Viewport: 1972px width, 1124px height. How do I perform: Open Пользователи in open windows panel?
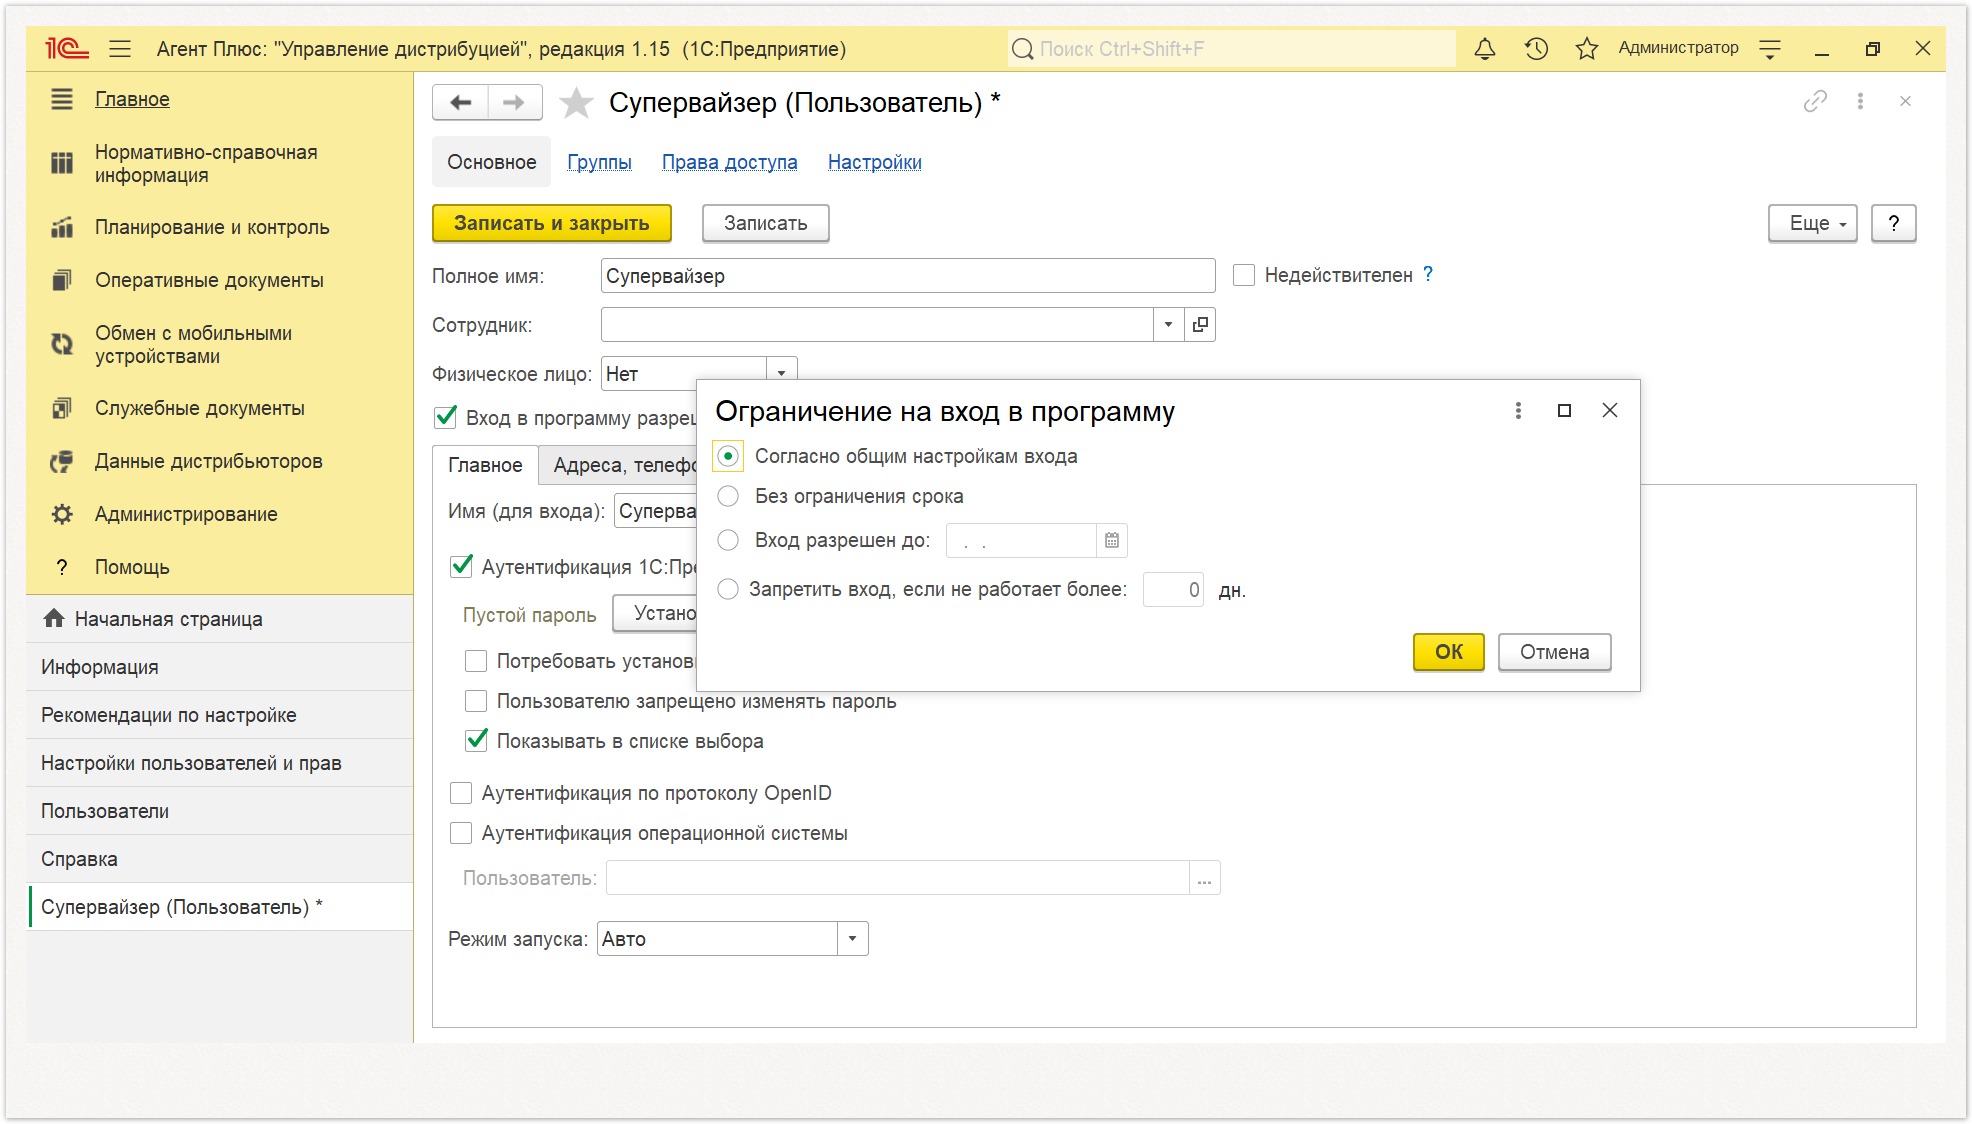(220, 811)
